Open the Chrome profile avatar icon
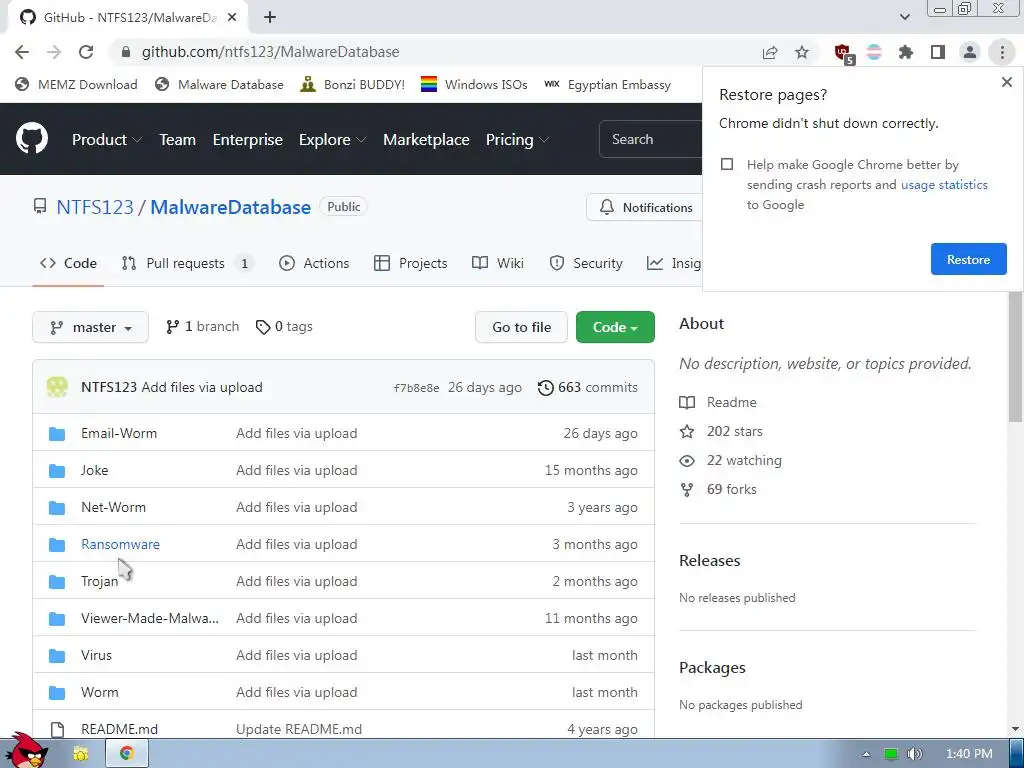 point(970,52)
